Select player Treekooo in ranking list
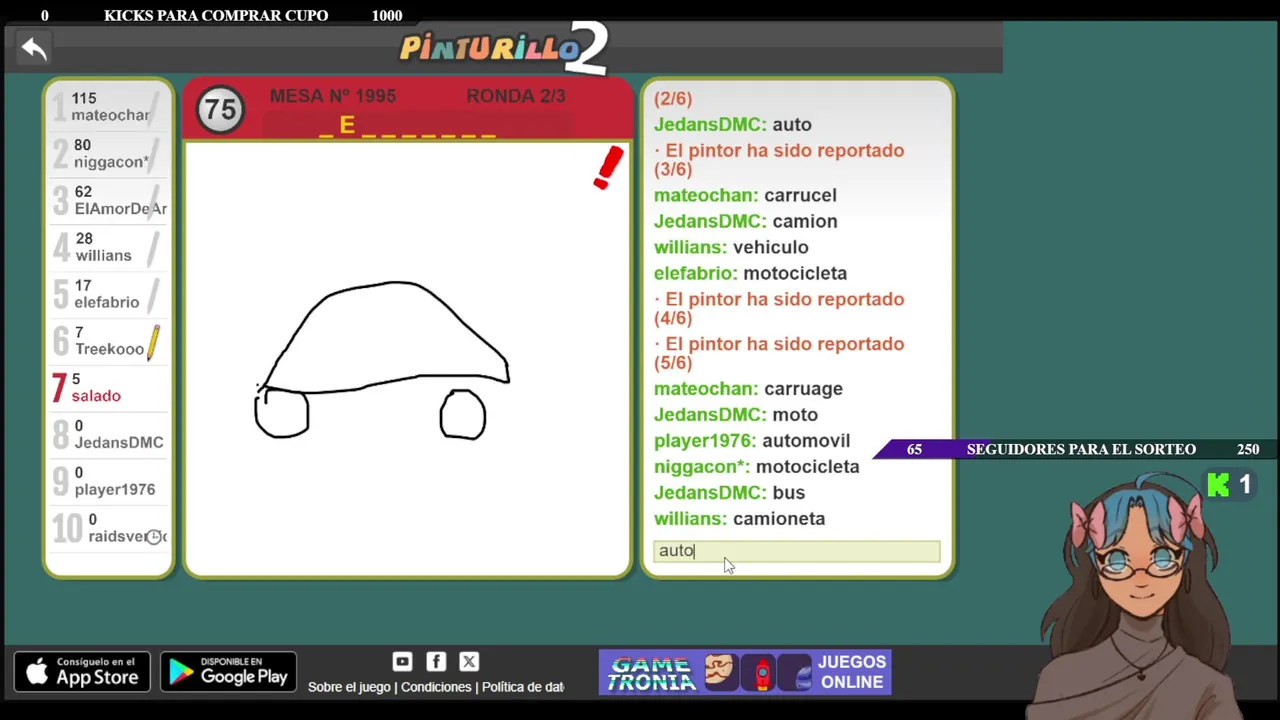 pyautogui.click(x=108, y=341)
